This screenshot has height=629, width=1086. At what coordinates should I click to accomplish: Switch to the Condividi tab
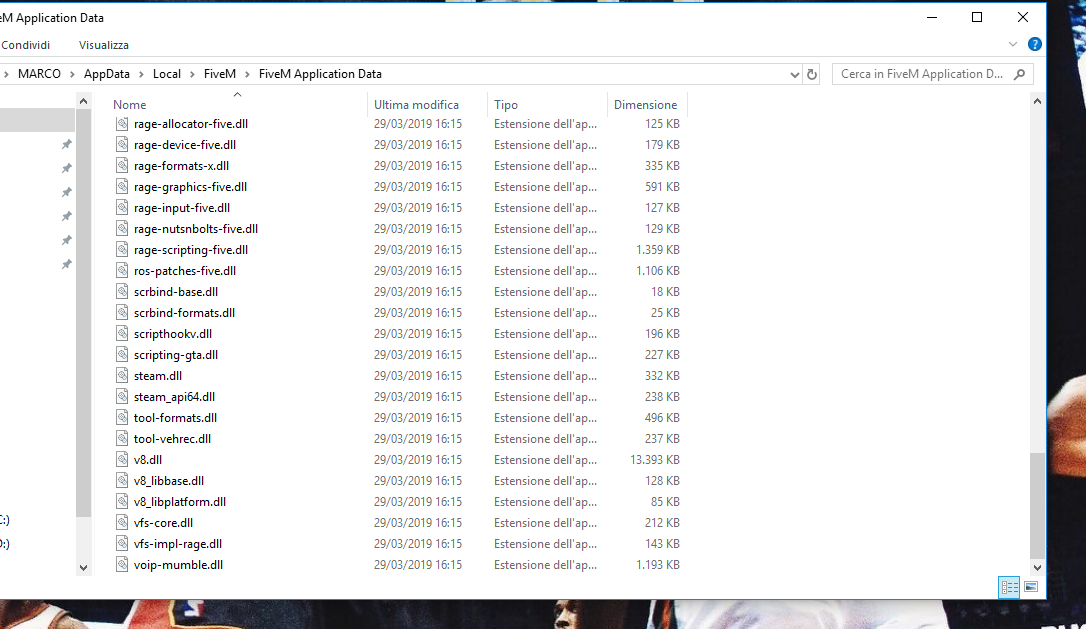click(x=26, y=44)
